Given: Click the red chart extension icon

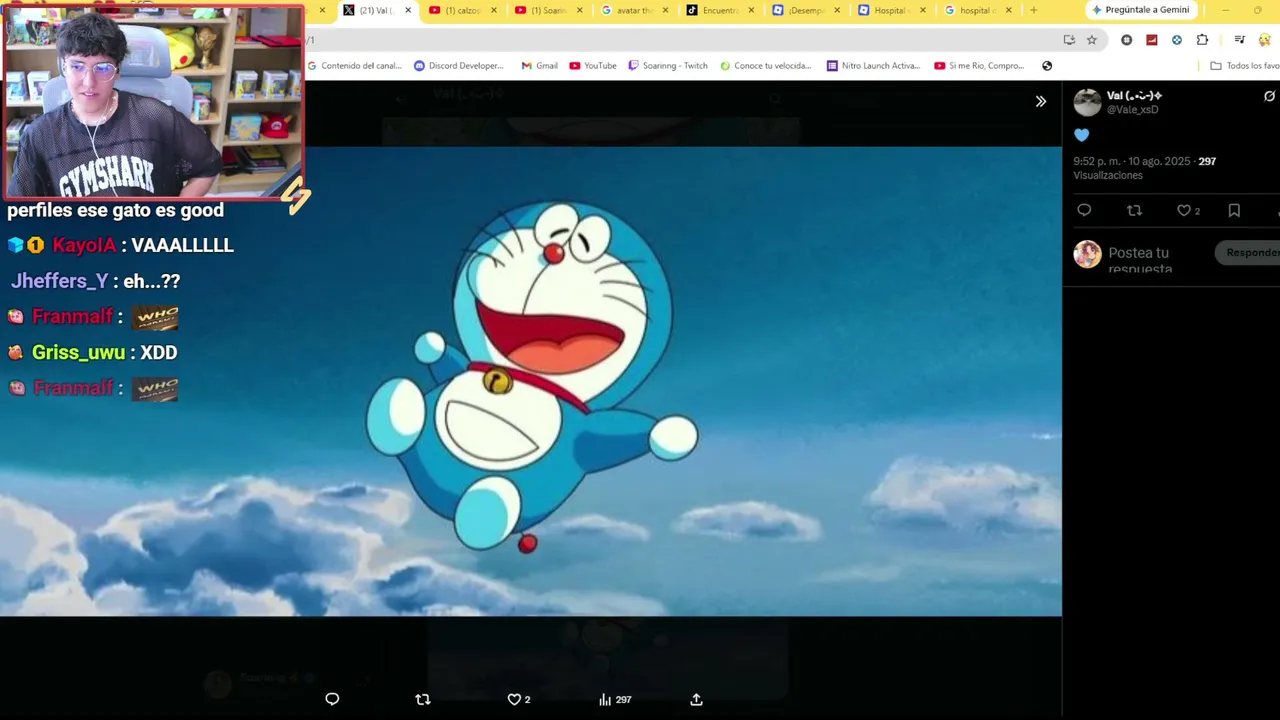Looking at the screenshot, I should coord(1152,40).
